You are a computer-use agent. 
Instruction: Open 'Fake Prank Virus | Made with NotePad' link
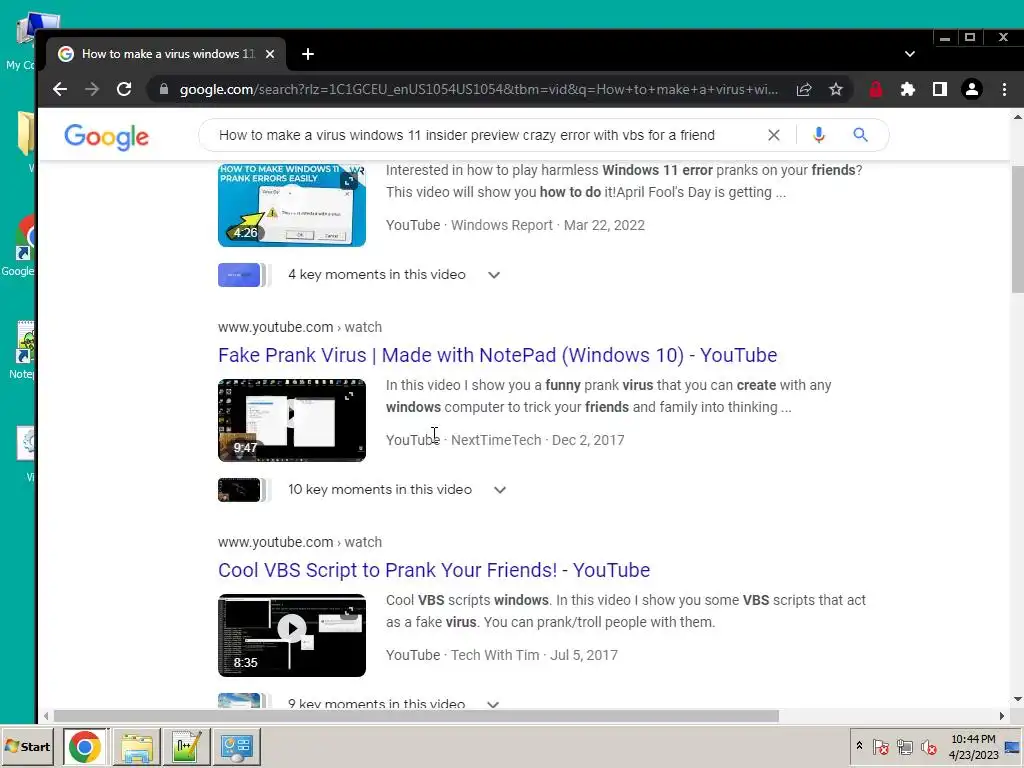(498, 355)
